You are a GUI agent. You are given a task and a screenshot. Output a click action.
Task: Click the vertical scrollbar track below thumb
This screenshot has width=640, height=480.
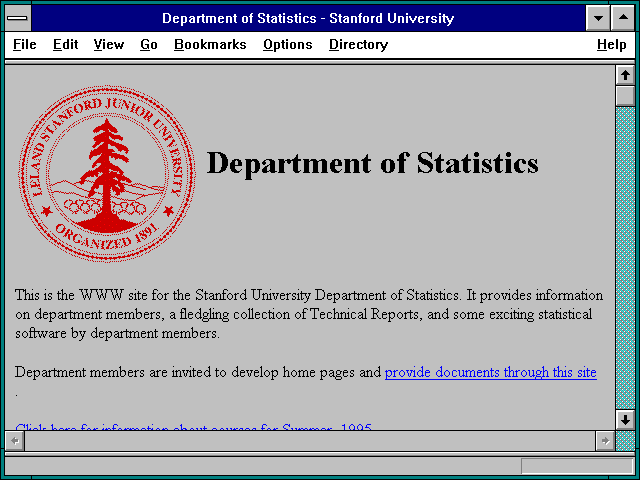point(625,258)
